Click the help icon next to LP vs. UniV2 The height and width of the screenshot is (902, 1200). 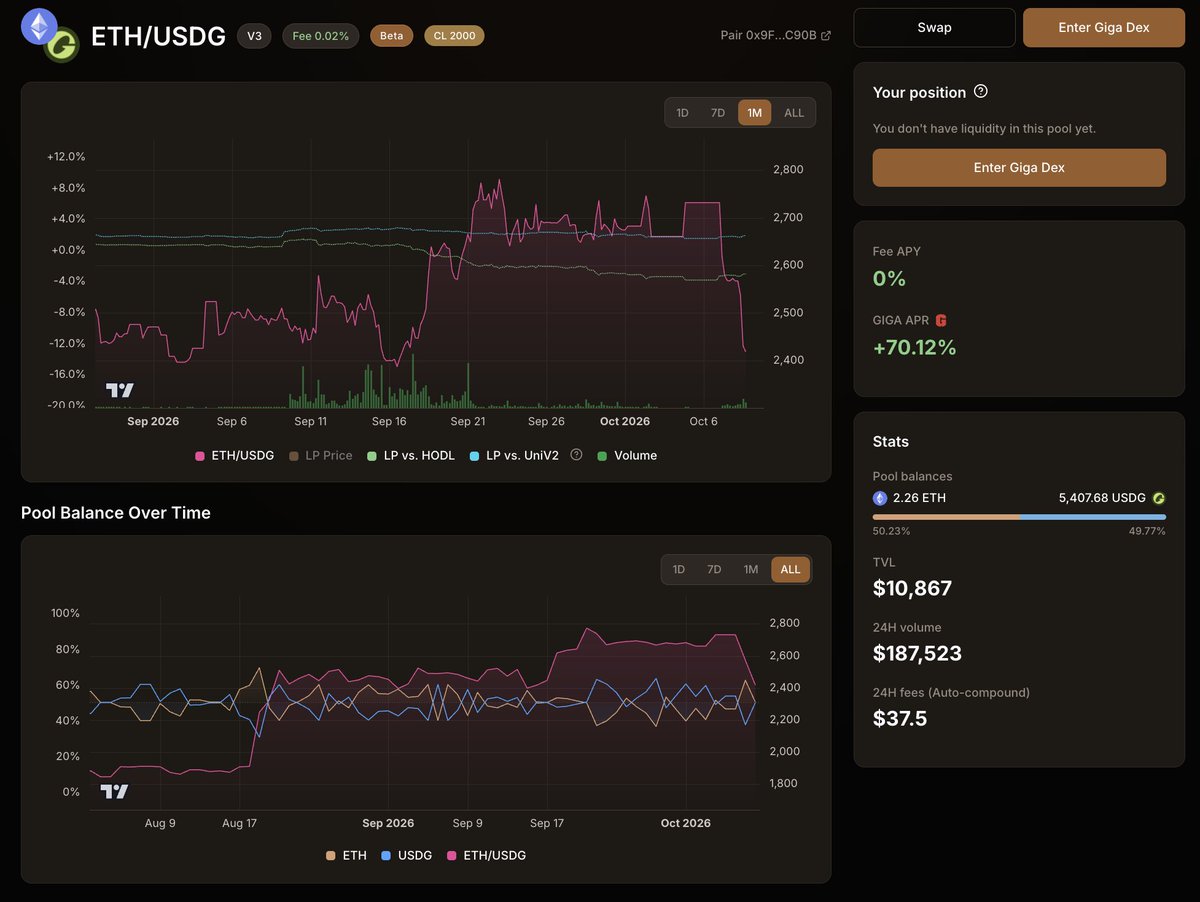(576, 454)
